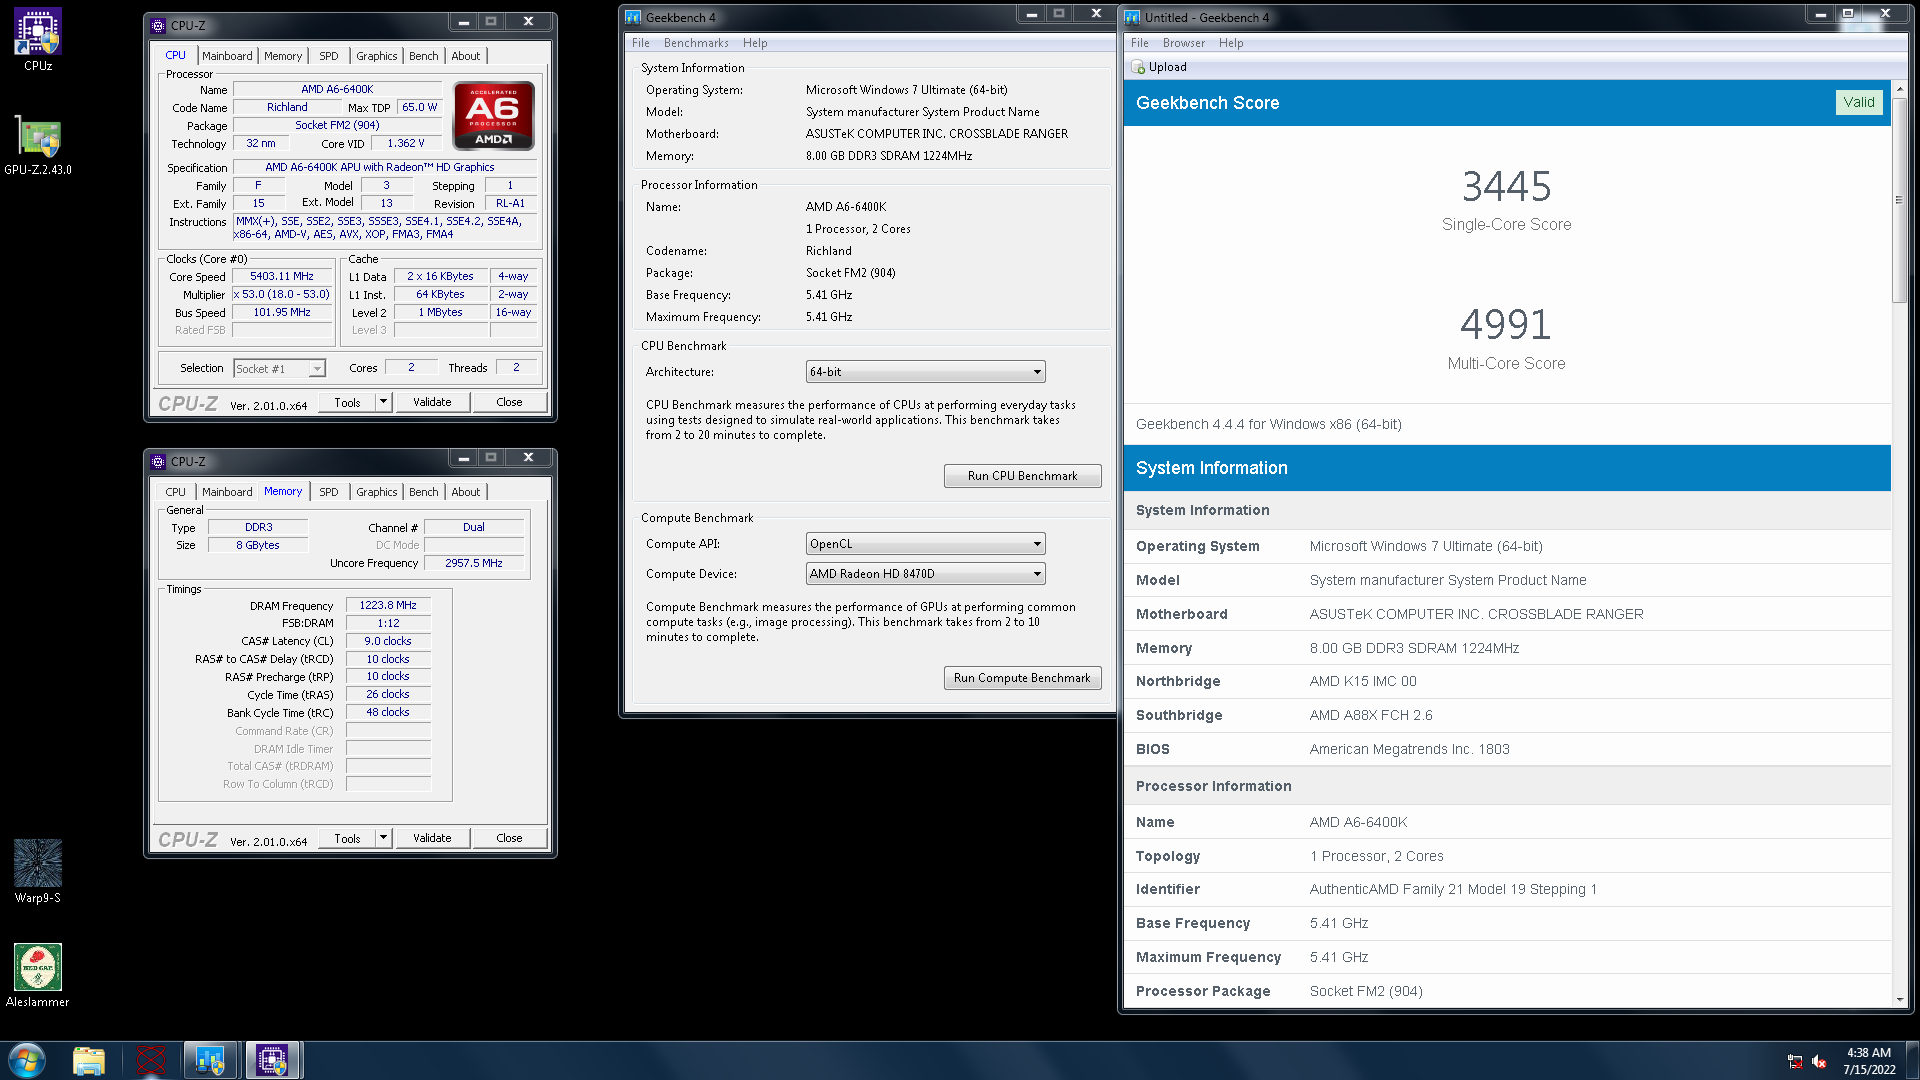
Task: Click Tools button in top CPU-Z
Action: click(x=347, y=402)
